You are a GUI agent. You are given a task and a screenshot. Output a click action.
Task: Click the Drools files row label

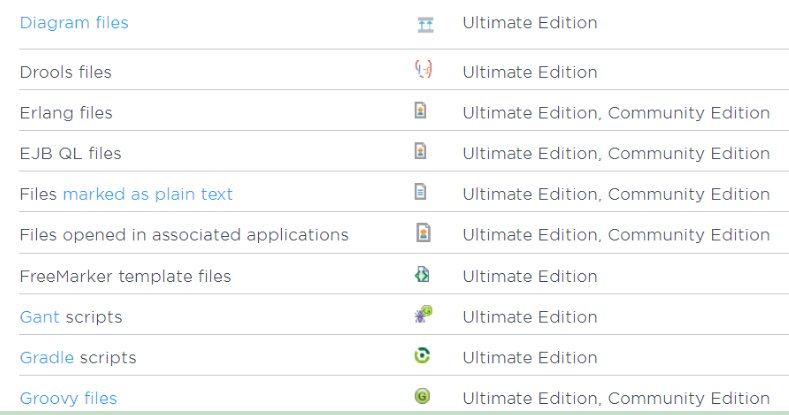[x=65, y=72]
